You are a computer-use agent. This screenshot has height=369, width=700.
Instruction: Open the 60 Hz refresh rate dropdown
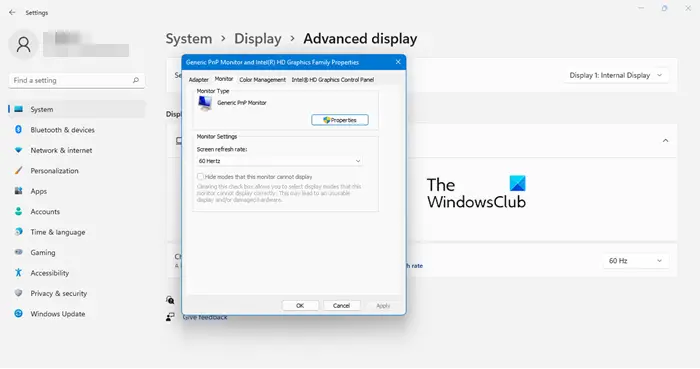pos(635,261)
